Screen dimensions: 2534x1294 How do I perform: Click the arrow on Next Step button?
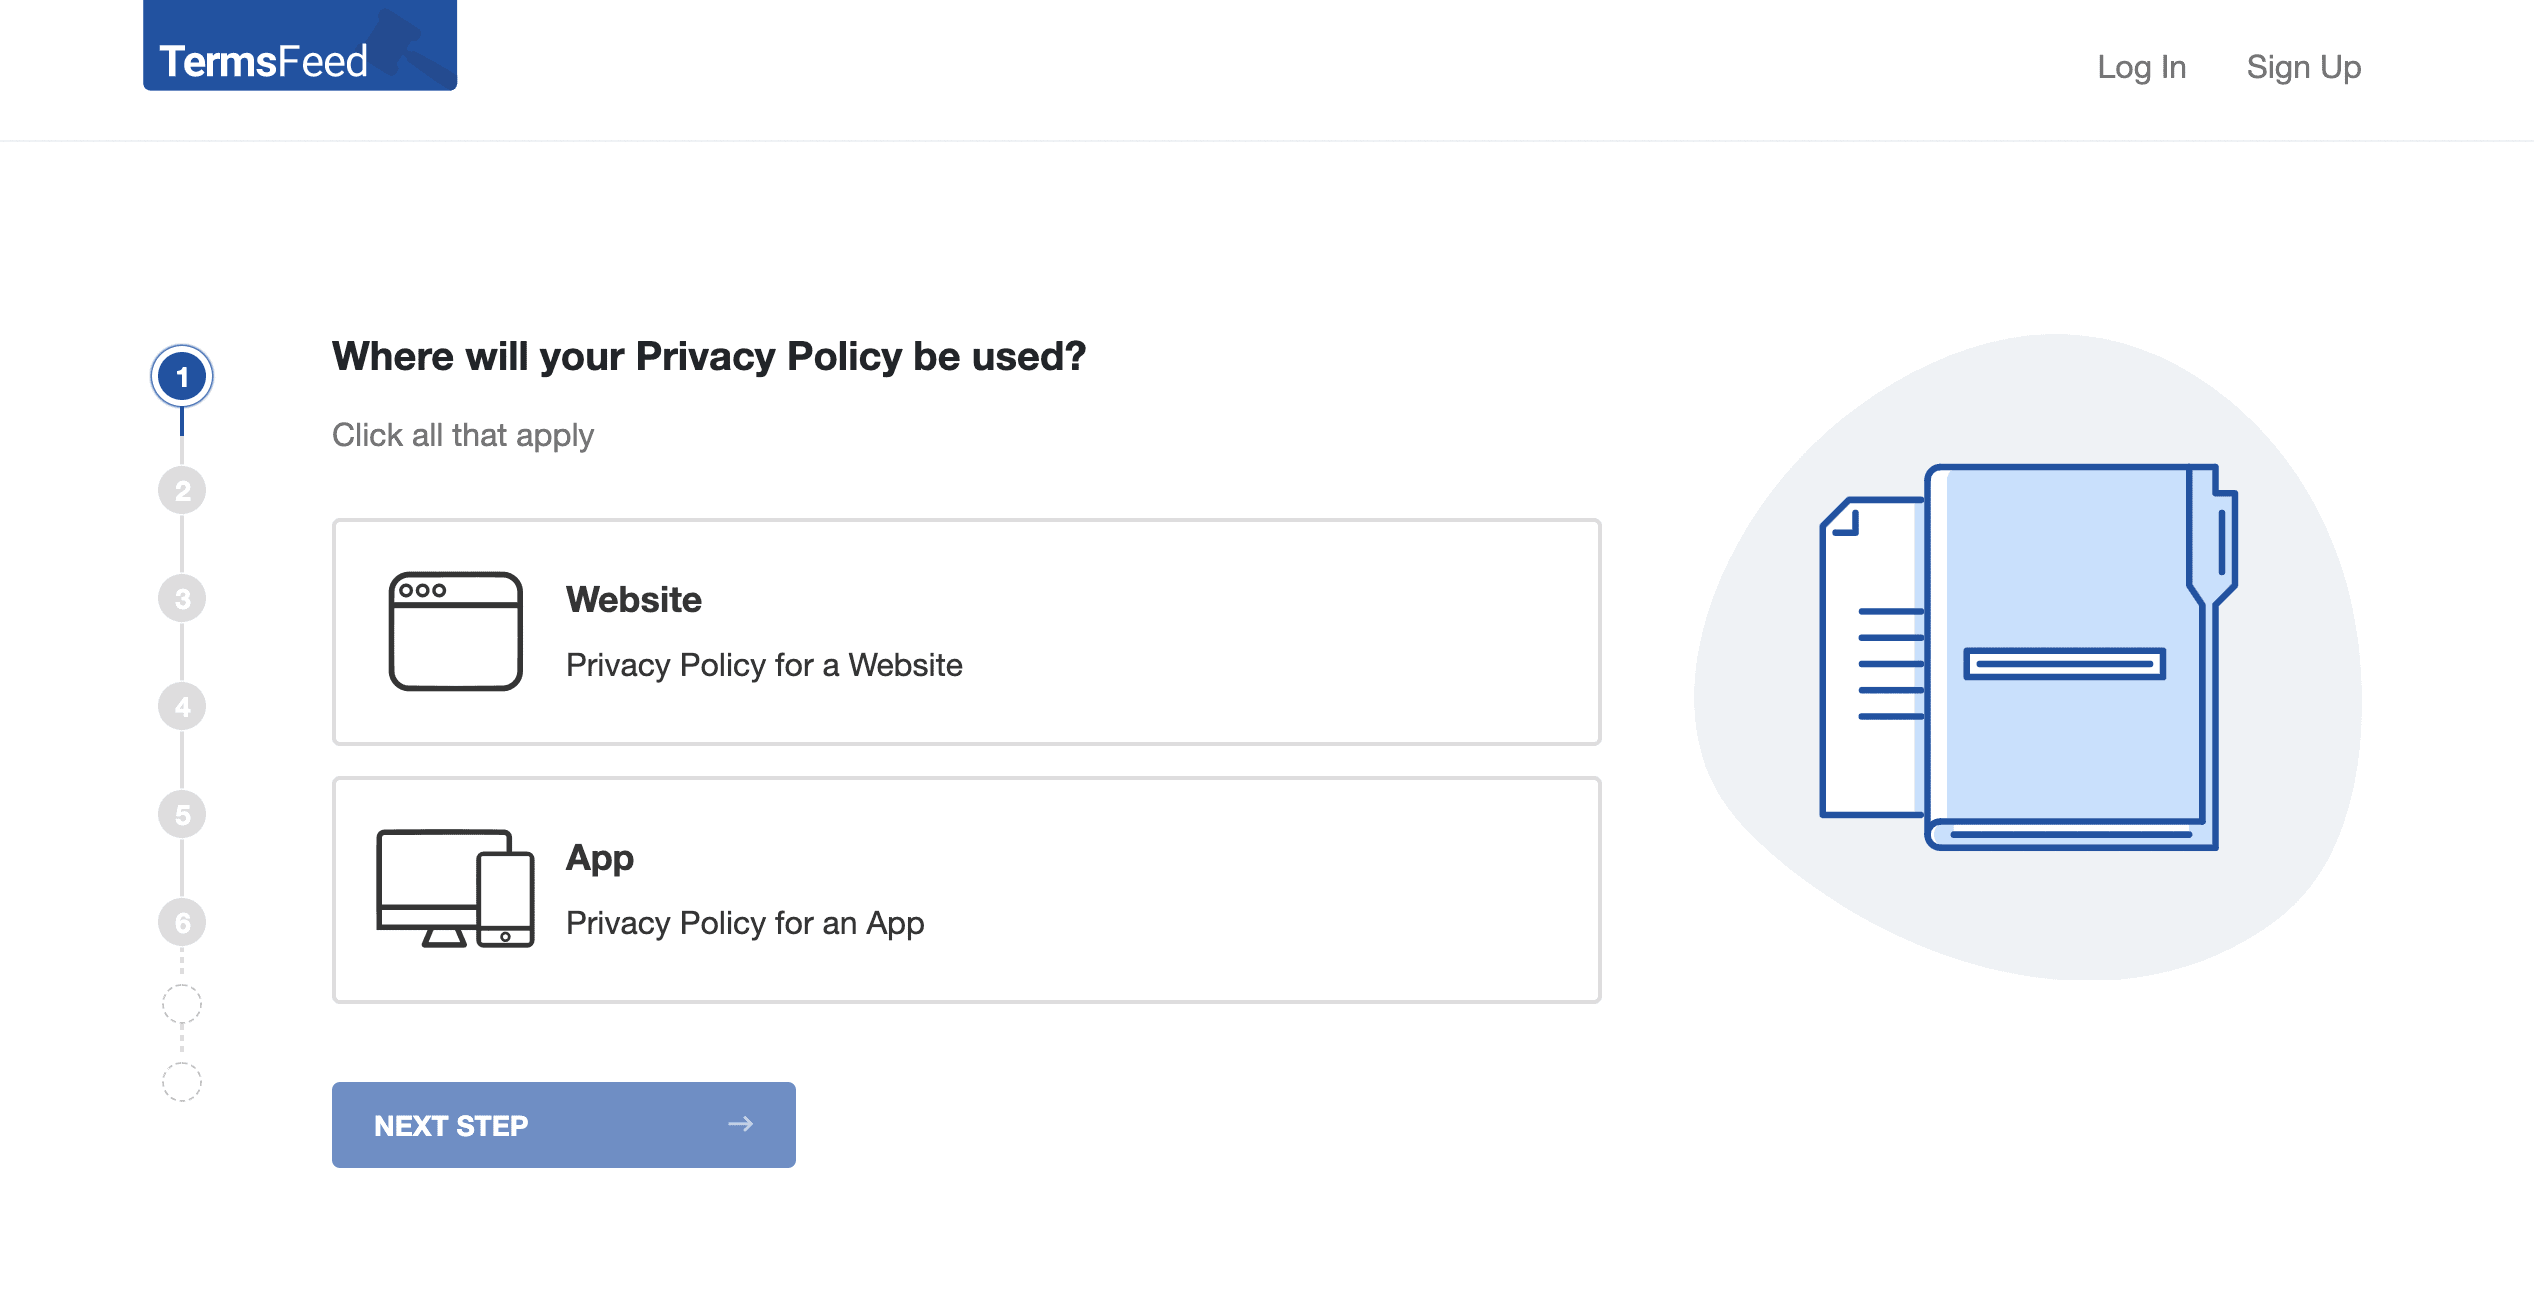pos(740,1124)
